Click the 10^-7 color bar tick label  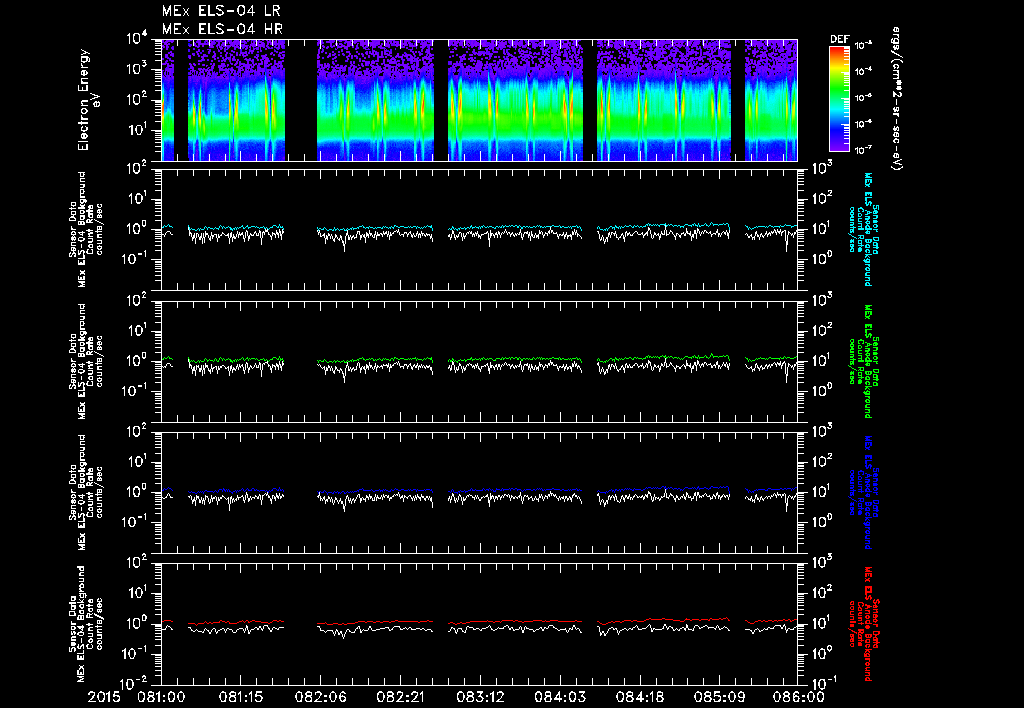click(863, 150)
